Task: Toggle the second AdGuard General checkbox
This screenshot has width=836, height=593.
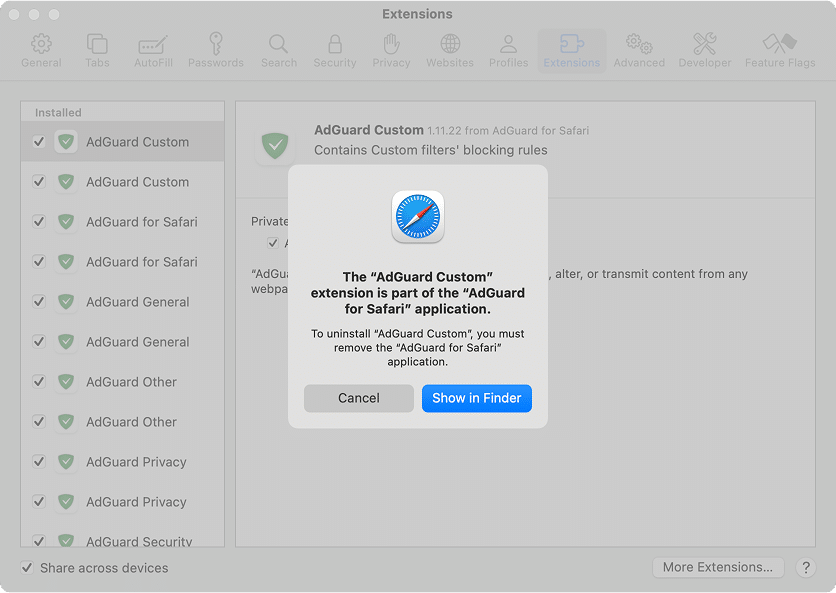Action: click(x=39, y=342)
